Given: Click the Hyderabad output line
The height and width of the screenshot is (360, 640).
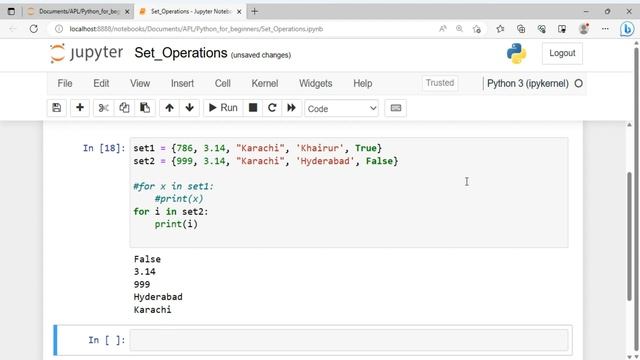Looking at the screenshot, I should pyautogui.click(x=158, y=297).
